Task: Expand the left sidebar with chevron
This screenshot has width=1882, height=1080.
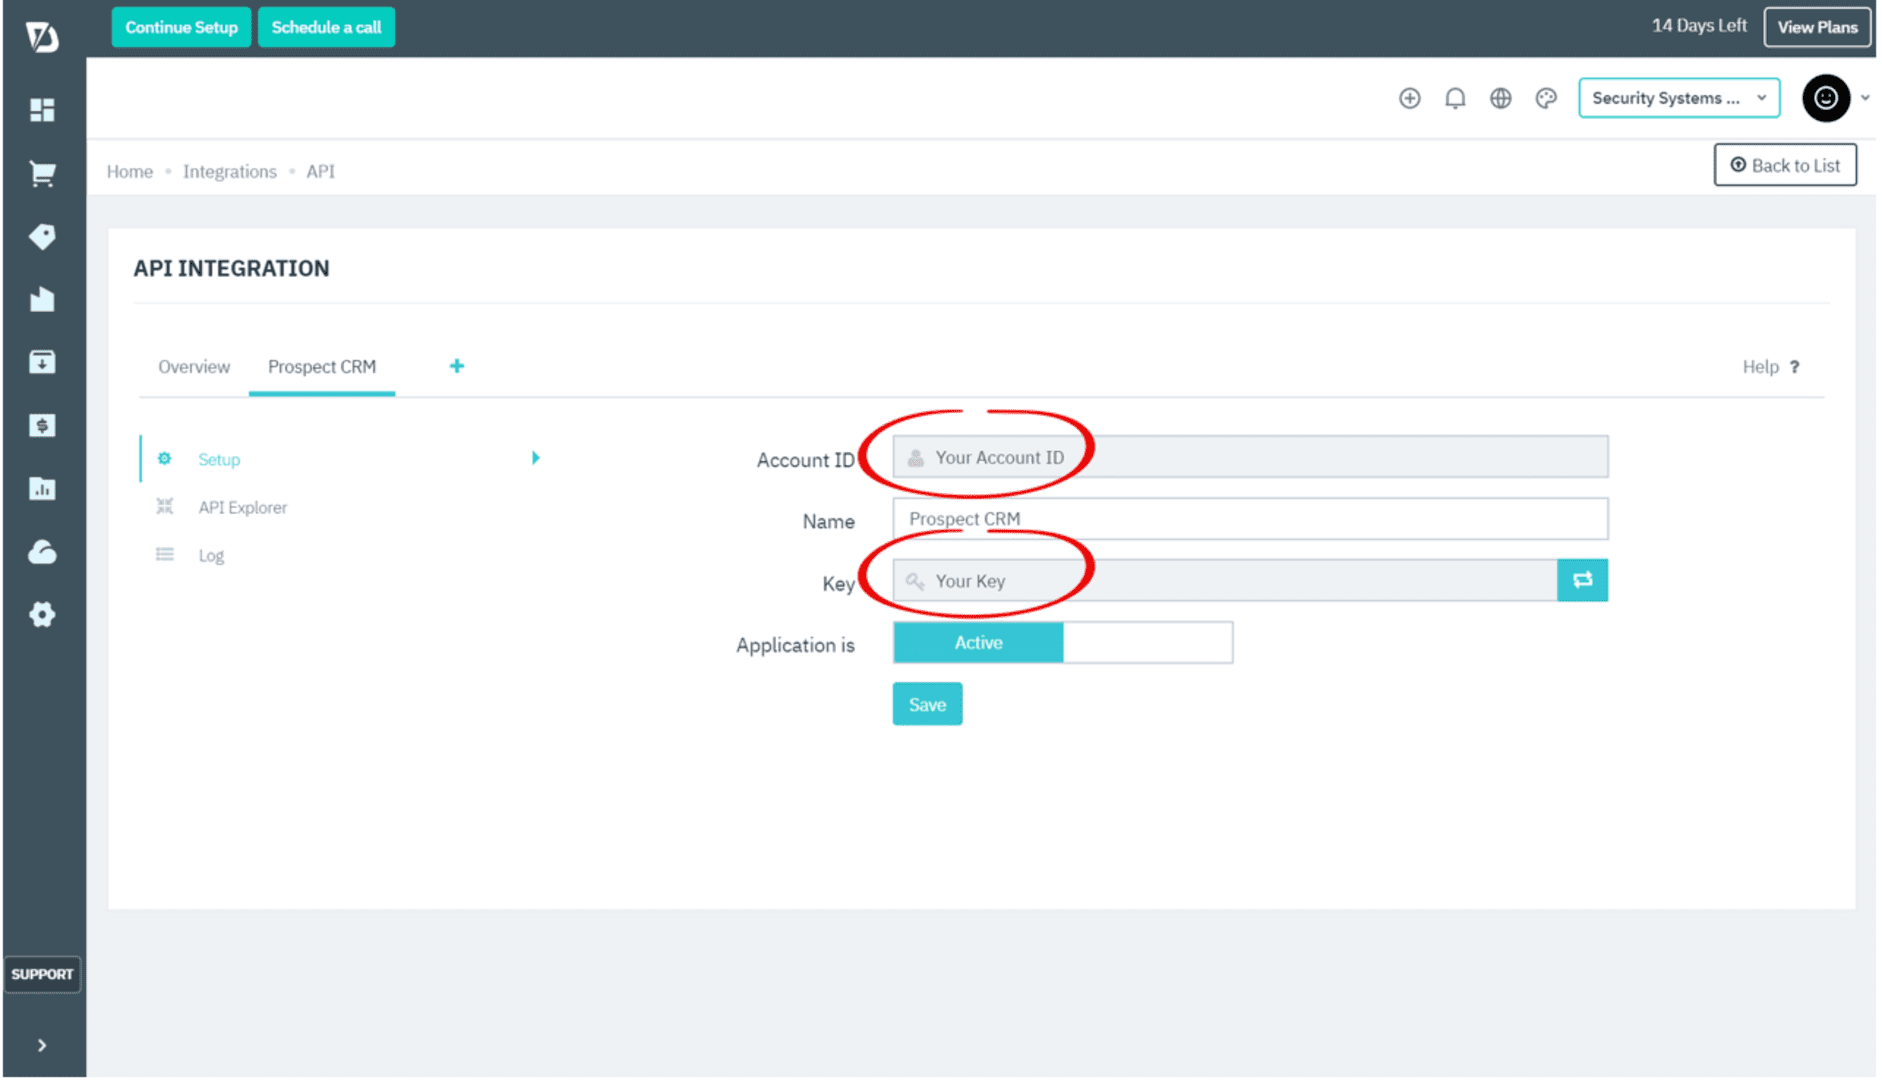Action: (42, 1045)
